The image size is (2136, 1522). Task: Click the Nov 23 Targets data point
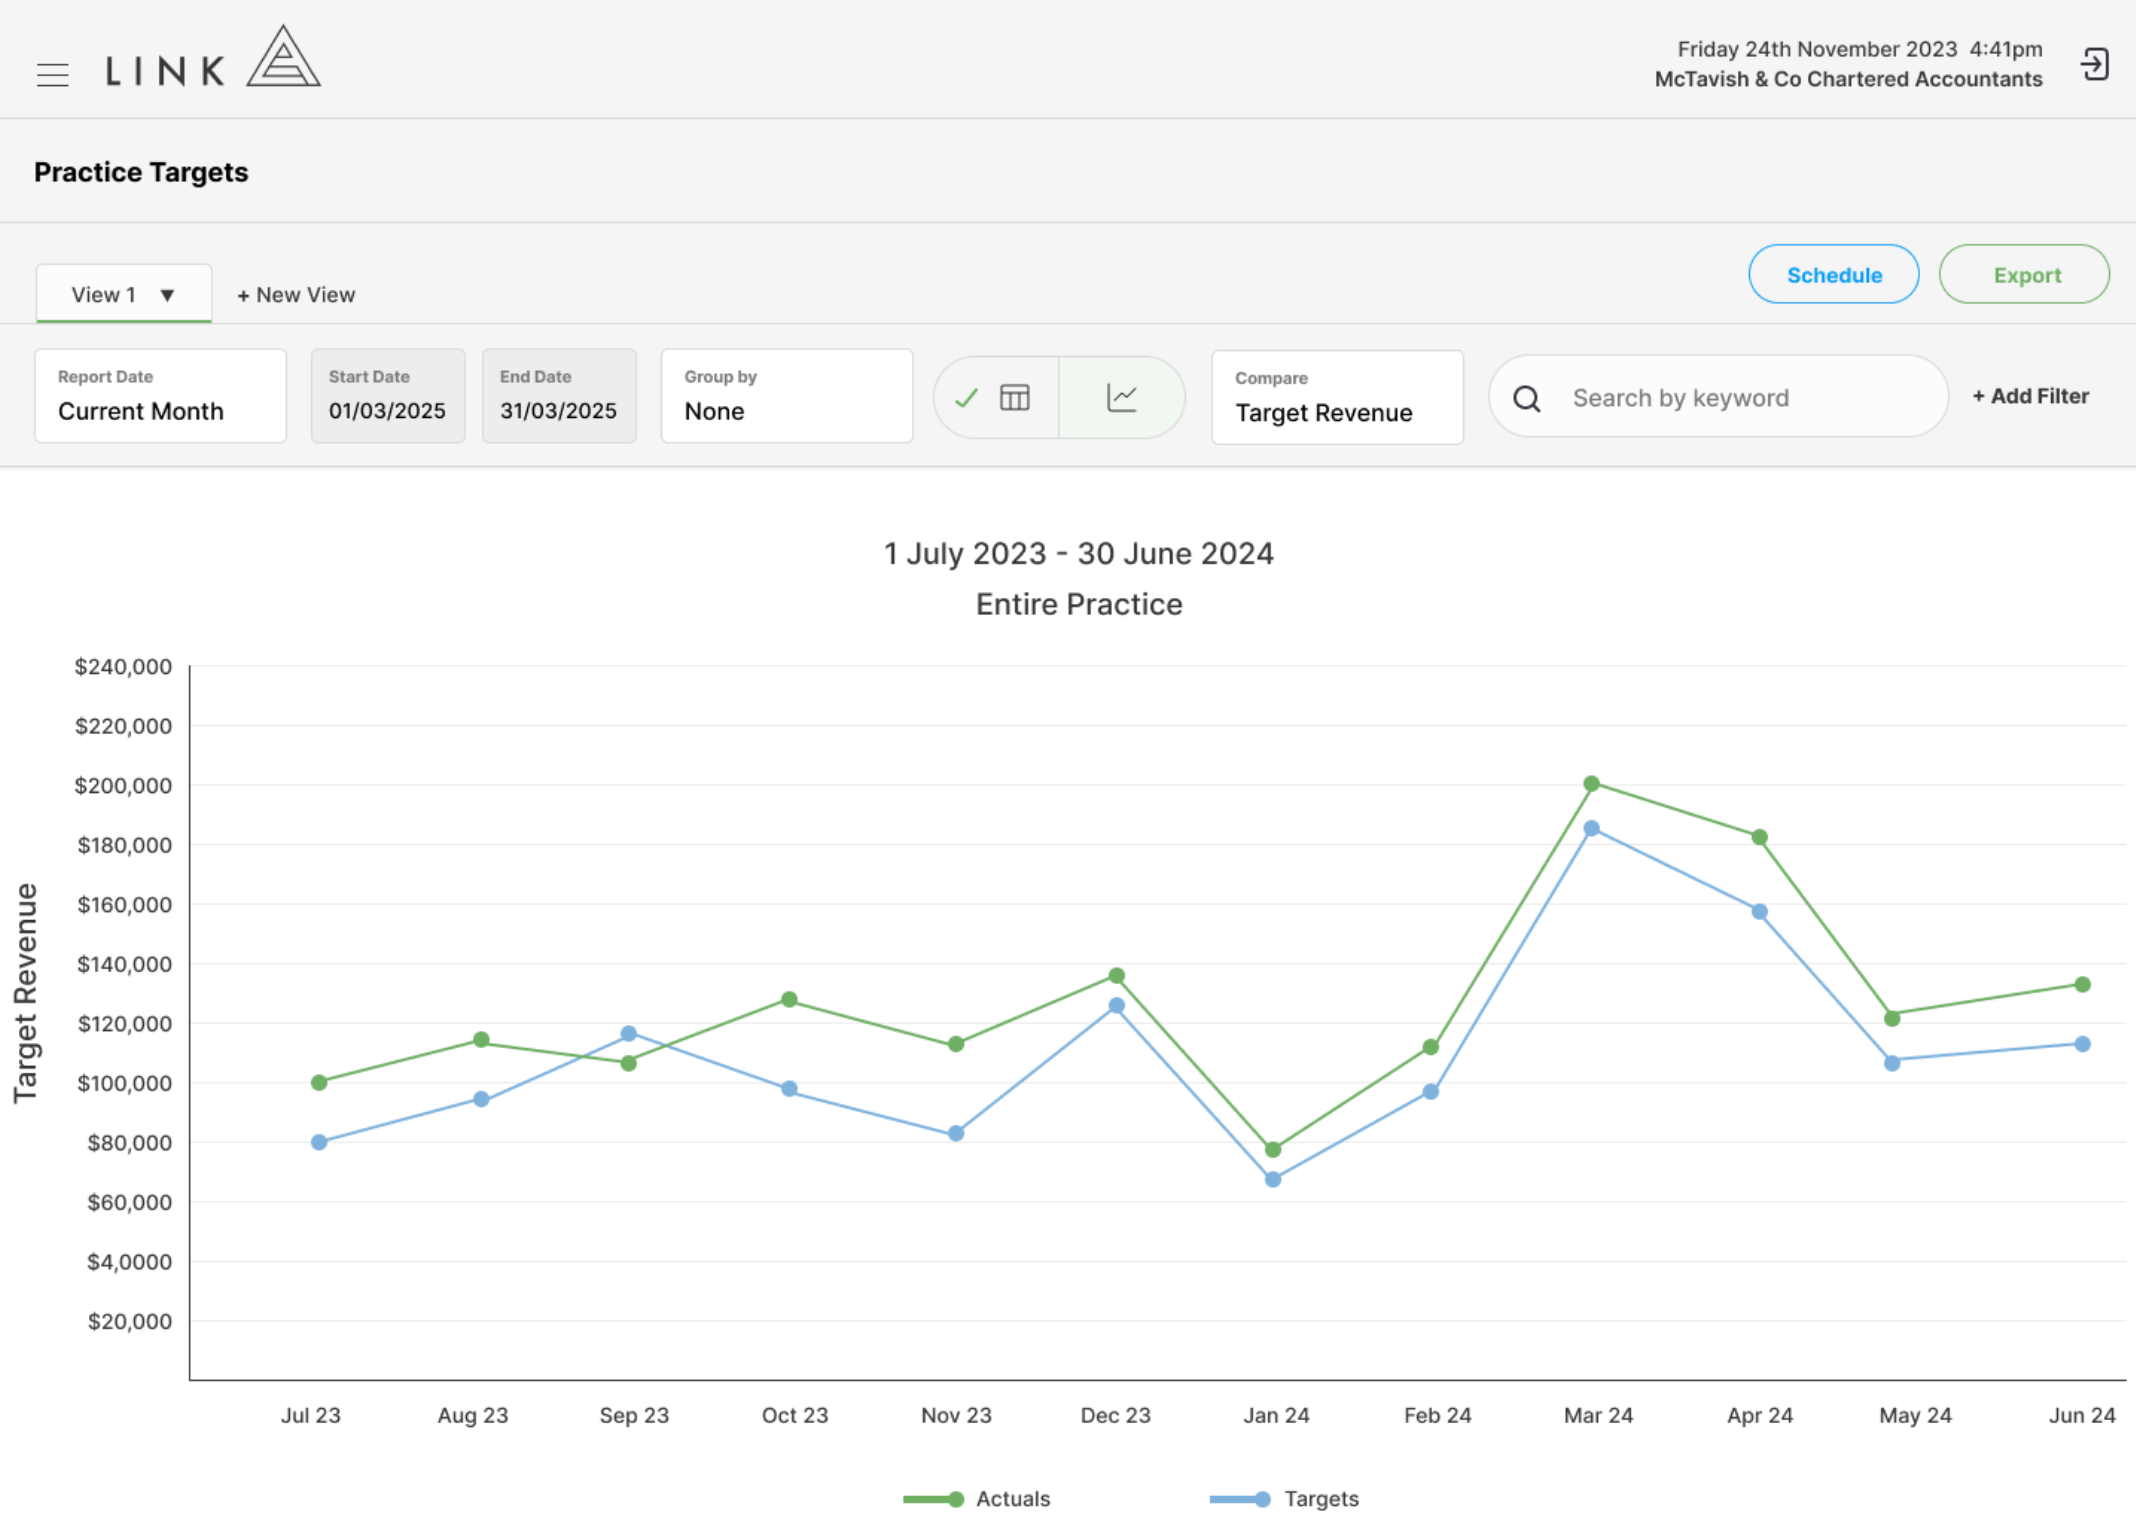(x=956, y=1134)
